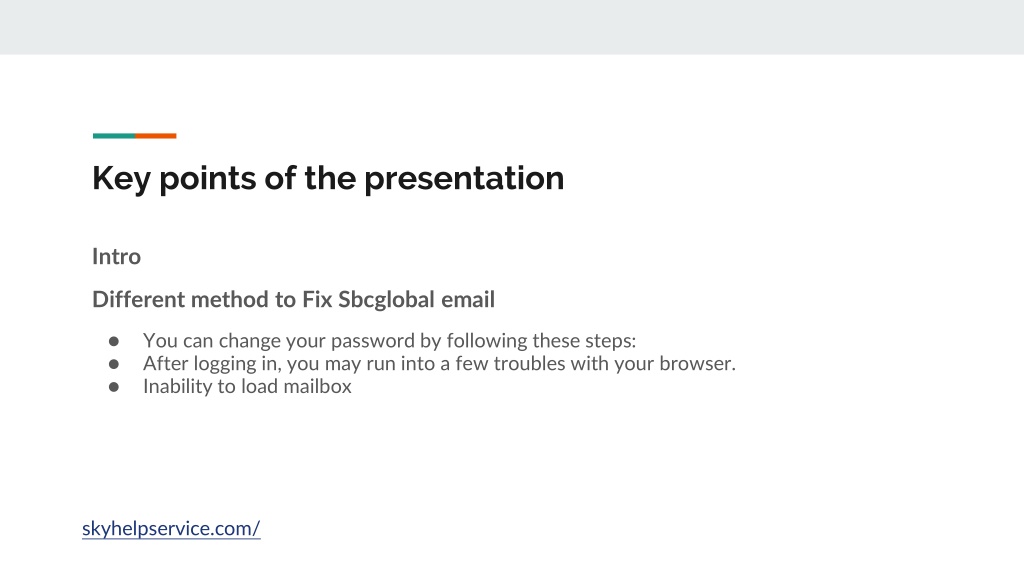1024x576 pixels.
Task: Click the word 'email' in the subheading
Action: 468,299
